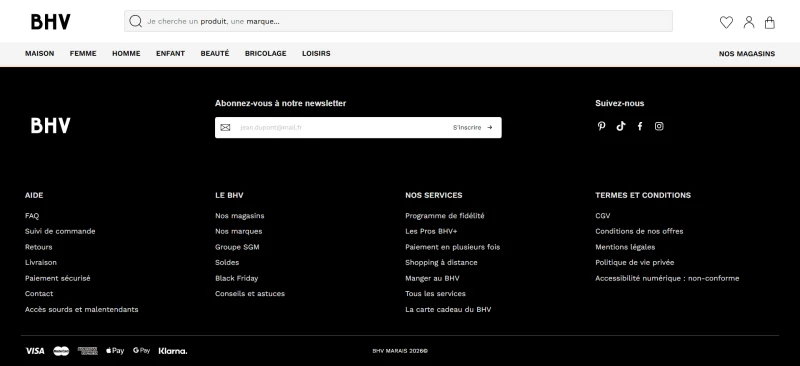Open Manger au BHV link
This screenshot has height=366, width=800.
coord(432,278)
